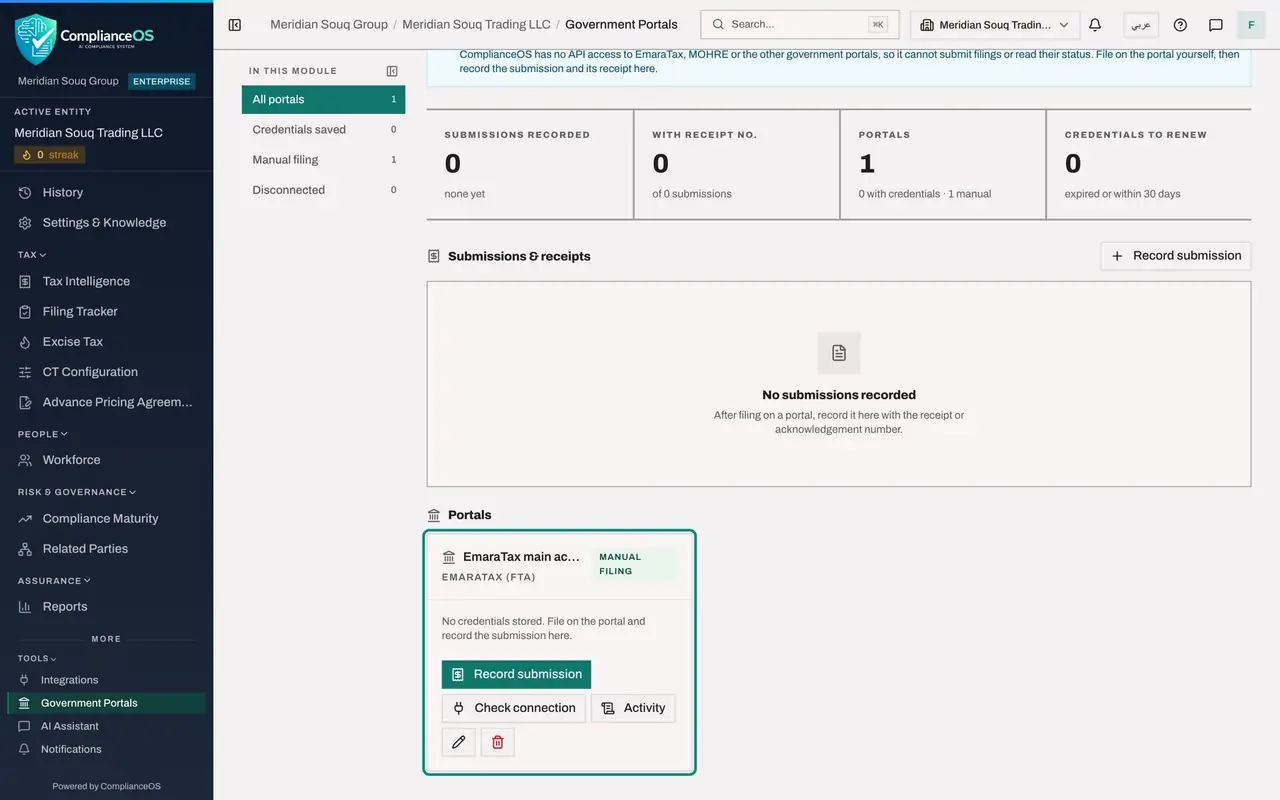Collapse the In This Module panel icon
This screenshot has width=1280, height=800.
[x=392, y=71]
